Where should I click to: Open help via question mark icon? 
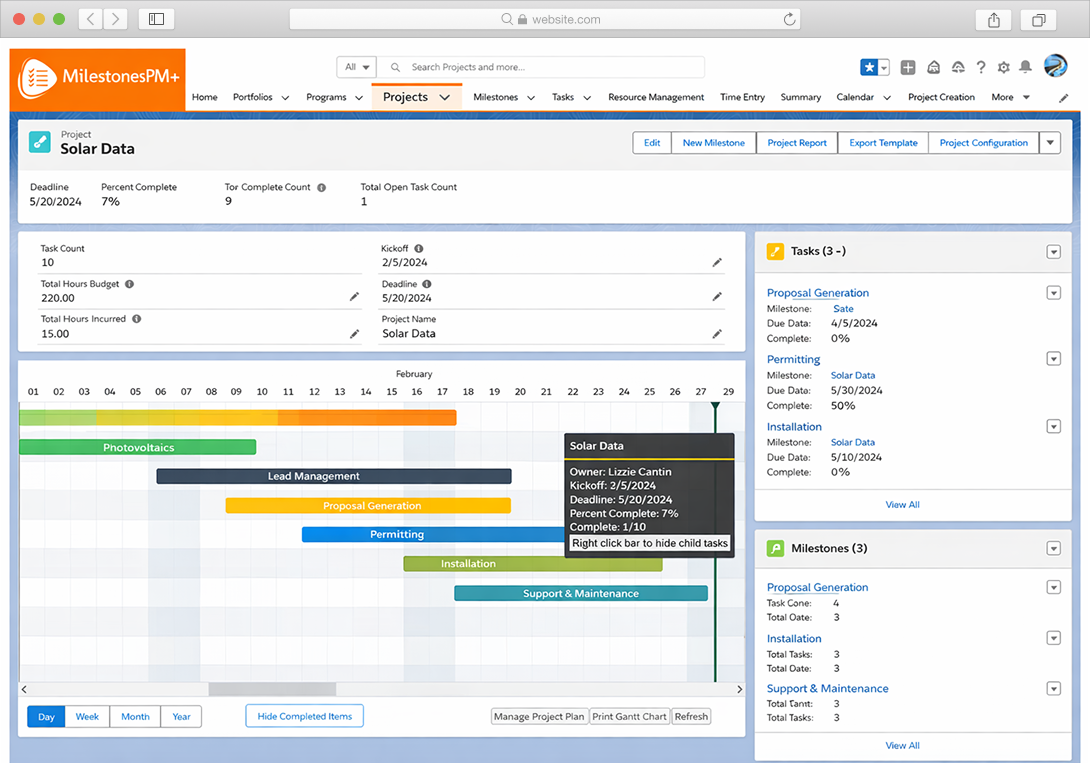click(x=981, y=67)
